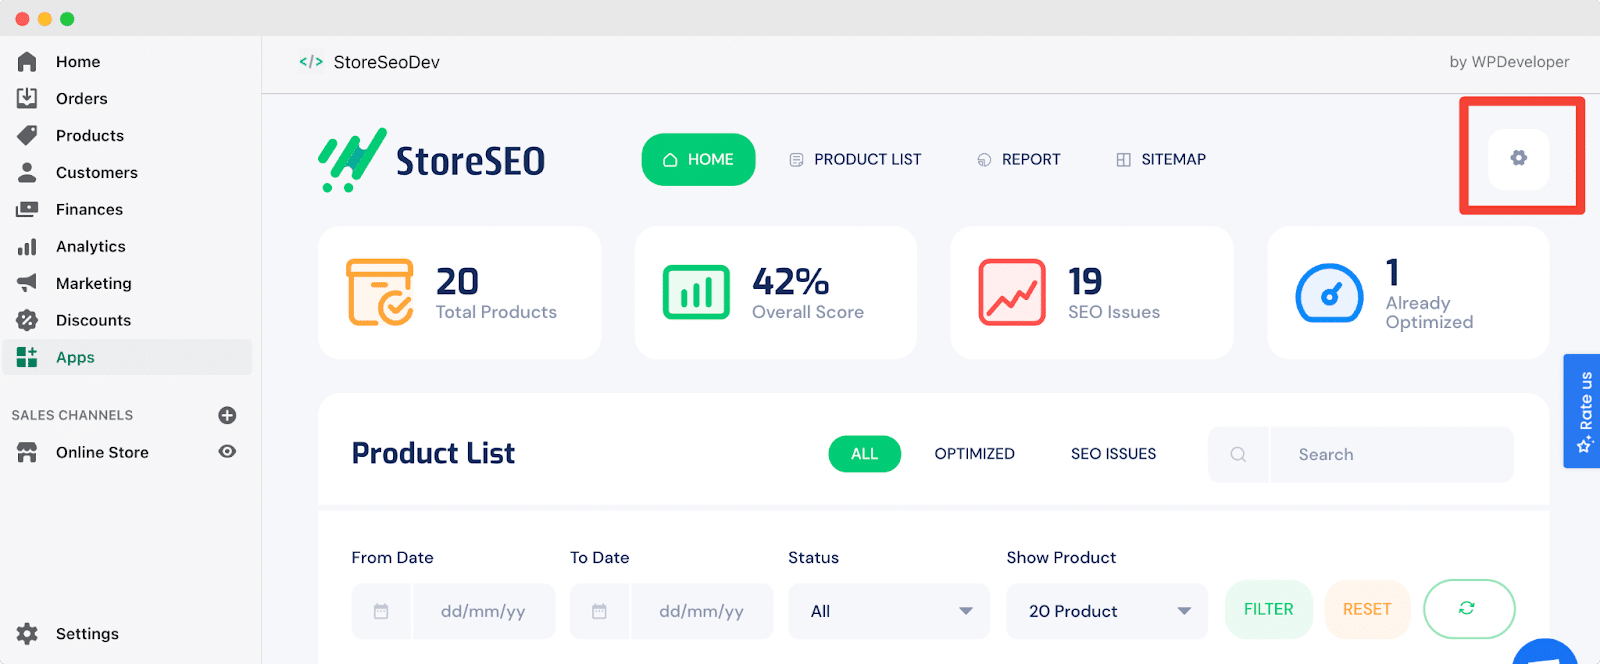Click the Online Store storefront icon
This screenshot has height=664, width=1600.
(27, 452)
